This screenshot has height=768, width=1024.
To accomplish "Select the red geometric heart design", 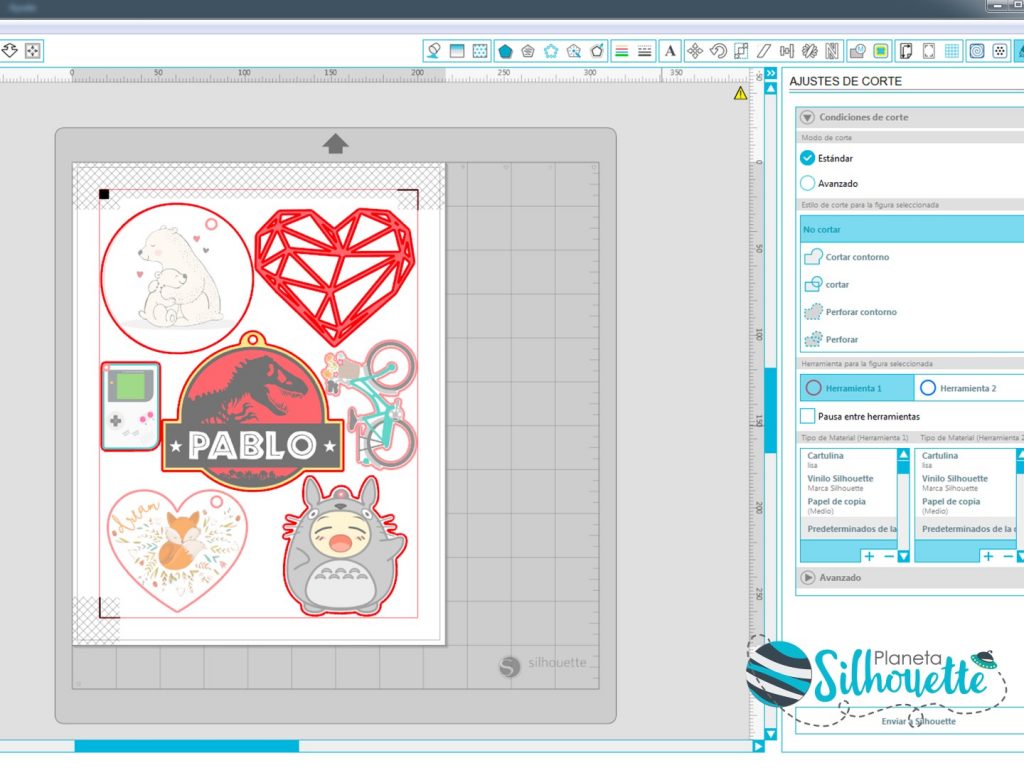I will click(335, 276).
